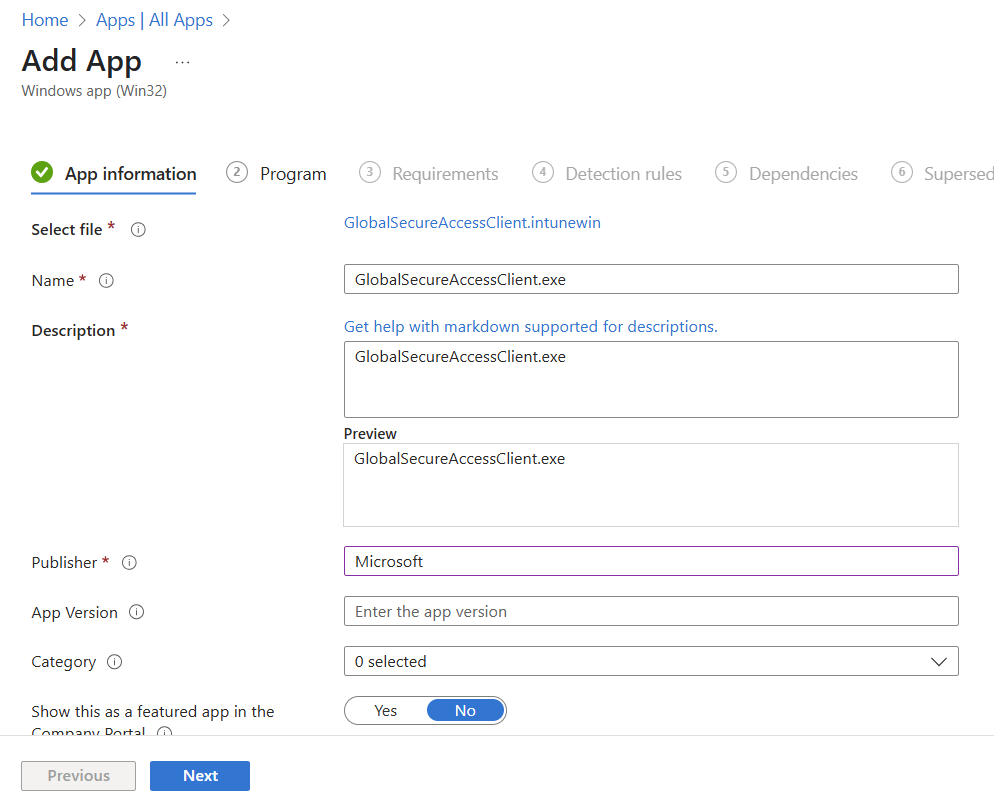The image size is (994, 808).
Task: Click the info icon beside Category
Action: point(115,662)
